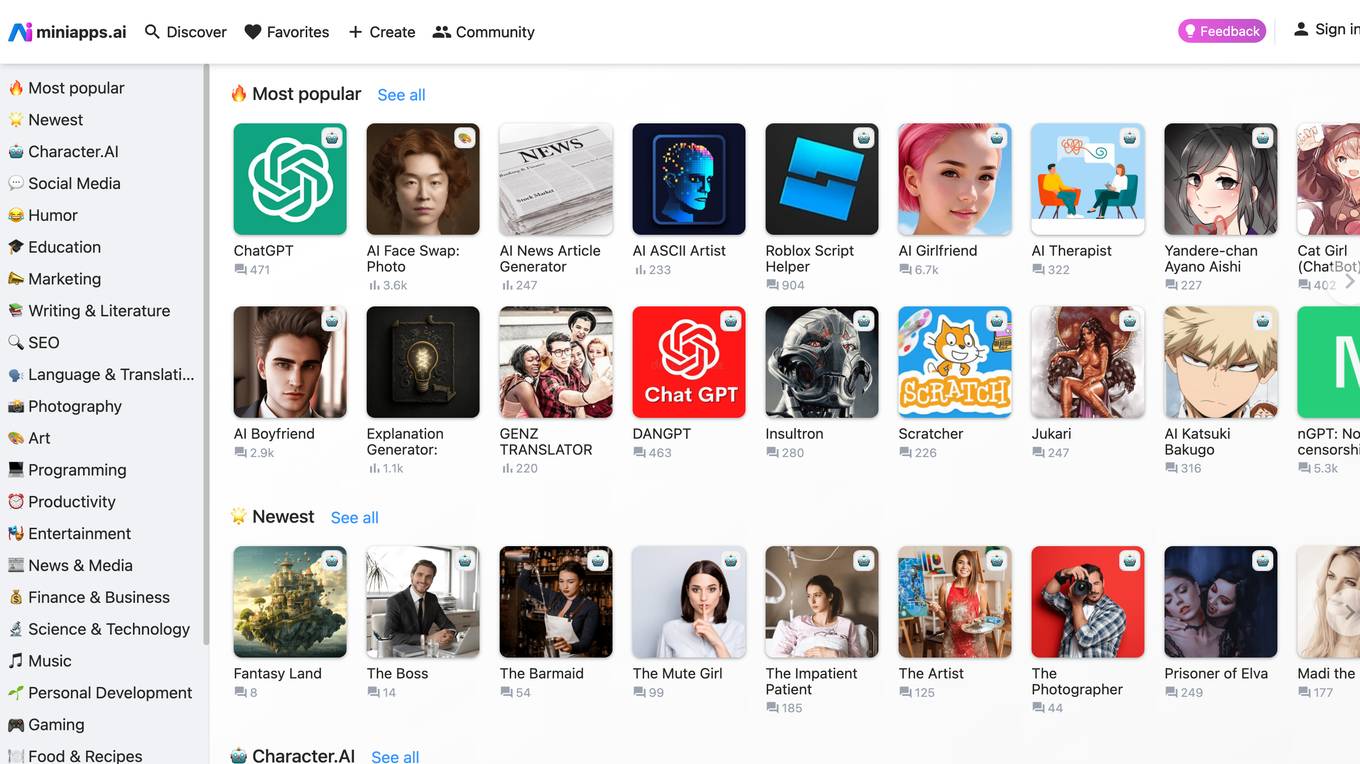Click the robot badge on DANGPT card

coord(730,321)
